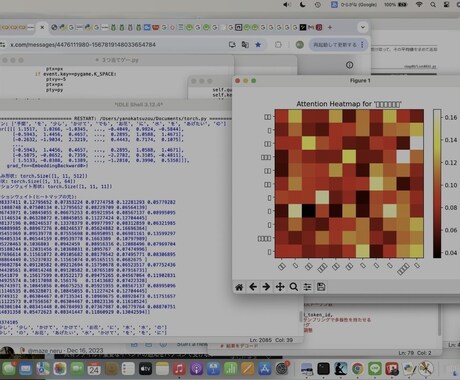Open LINE from the Dock
The width and height of the screenshot is (460, 380).
[375, 369]
